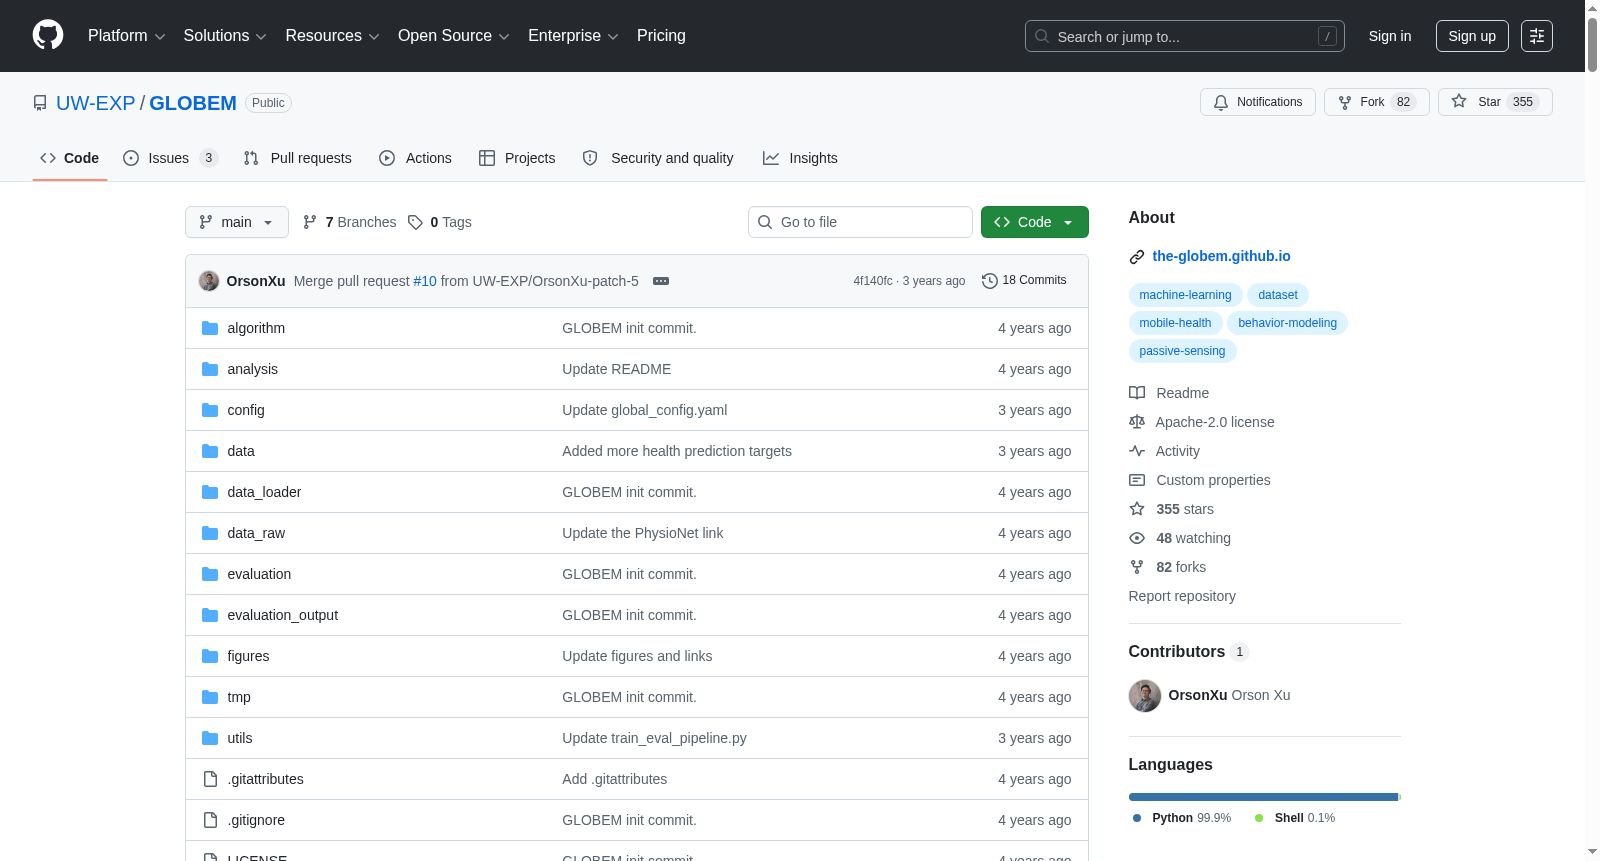Click the folder icon beside analysis
The image size is (1600, 861).
click(210, 369)
